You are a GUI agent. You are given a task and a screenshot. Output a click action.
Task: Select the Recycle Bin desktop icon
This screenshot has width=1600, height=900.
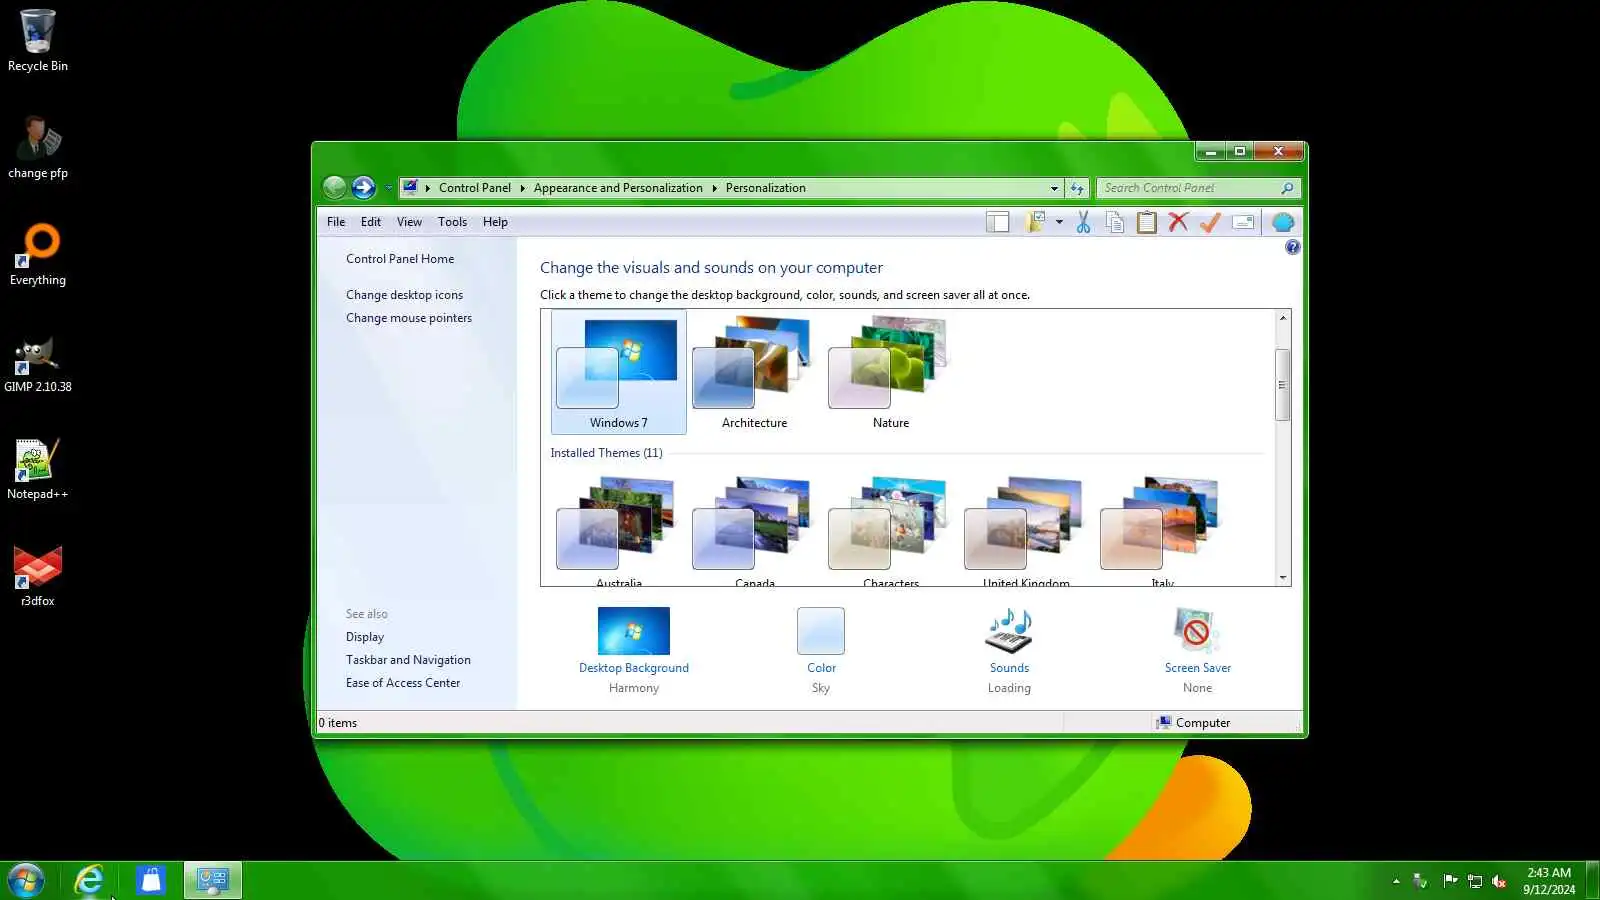point(38,41)
